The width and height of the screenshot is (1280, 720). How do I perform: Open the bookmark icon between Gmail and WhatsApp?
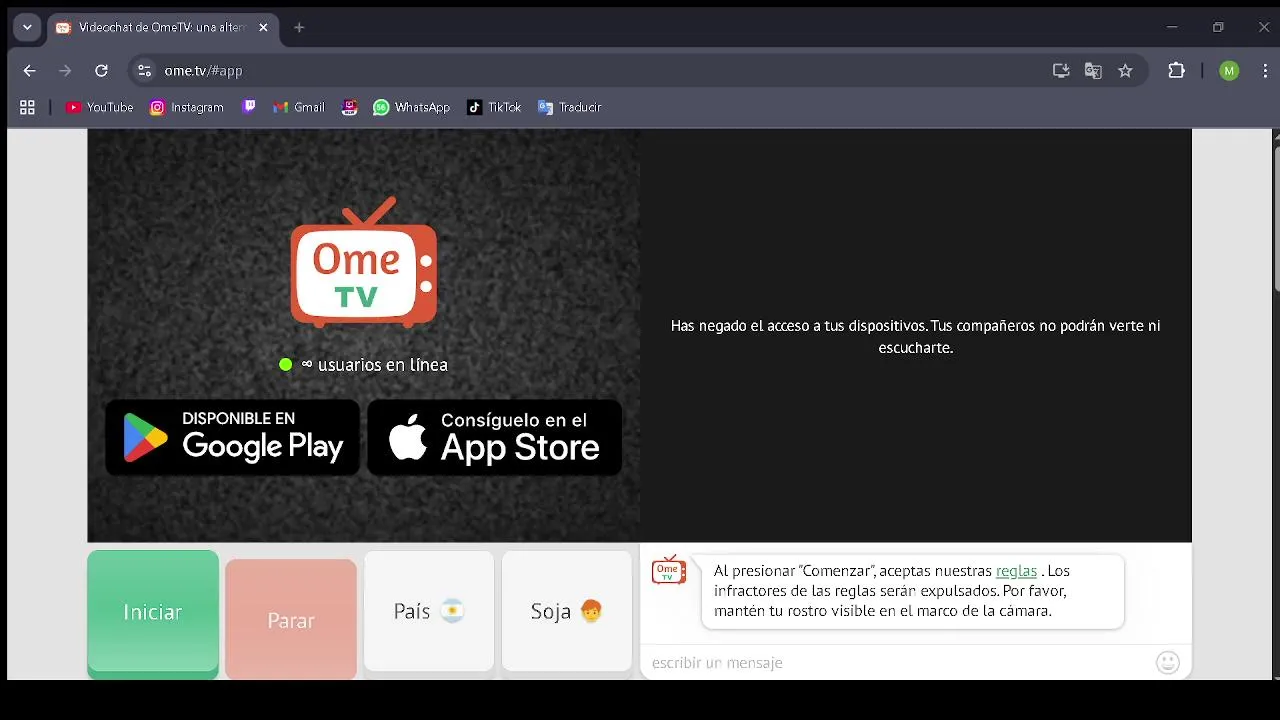tap(349, 107)
